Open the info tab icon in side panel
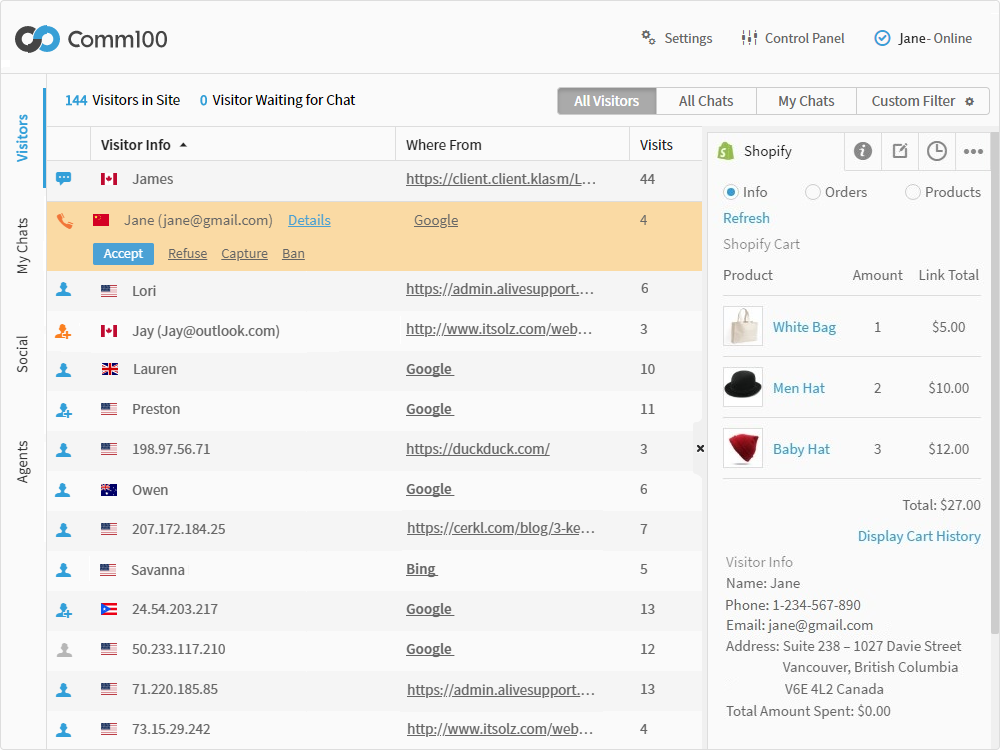 point(863,151)
